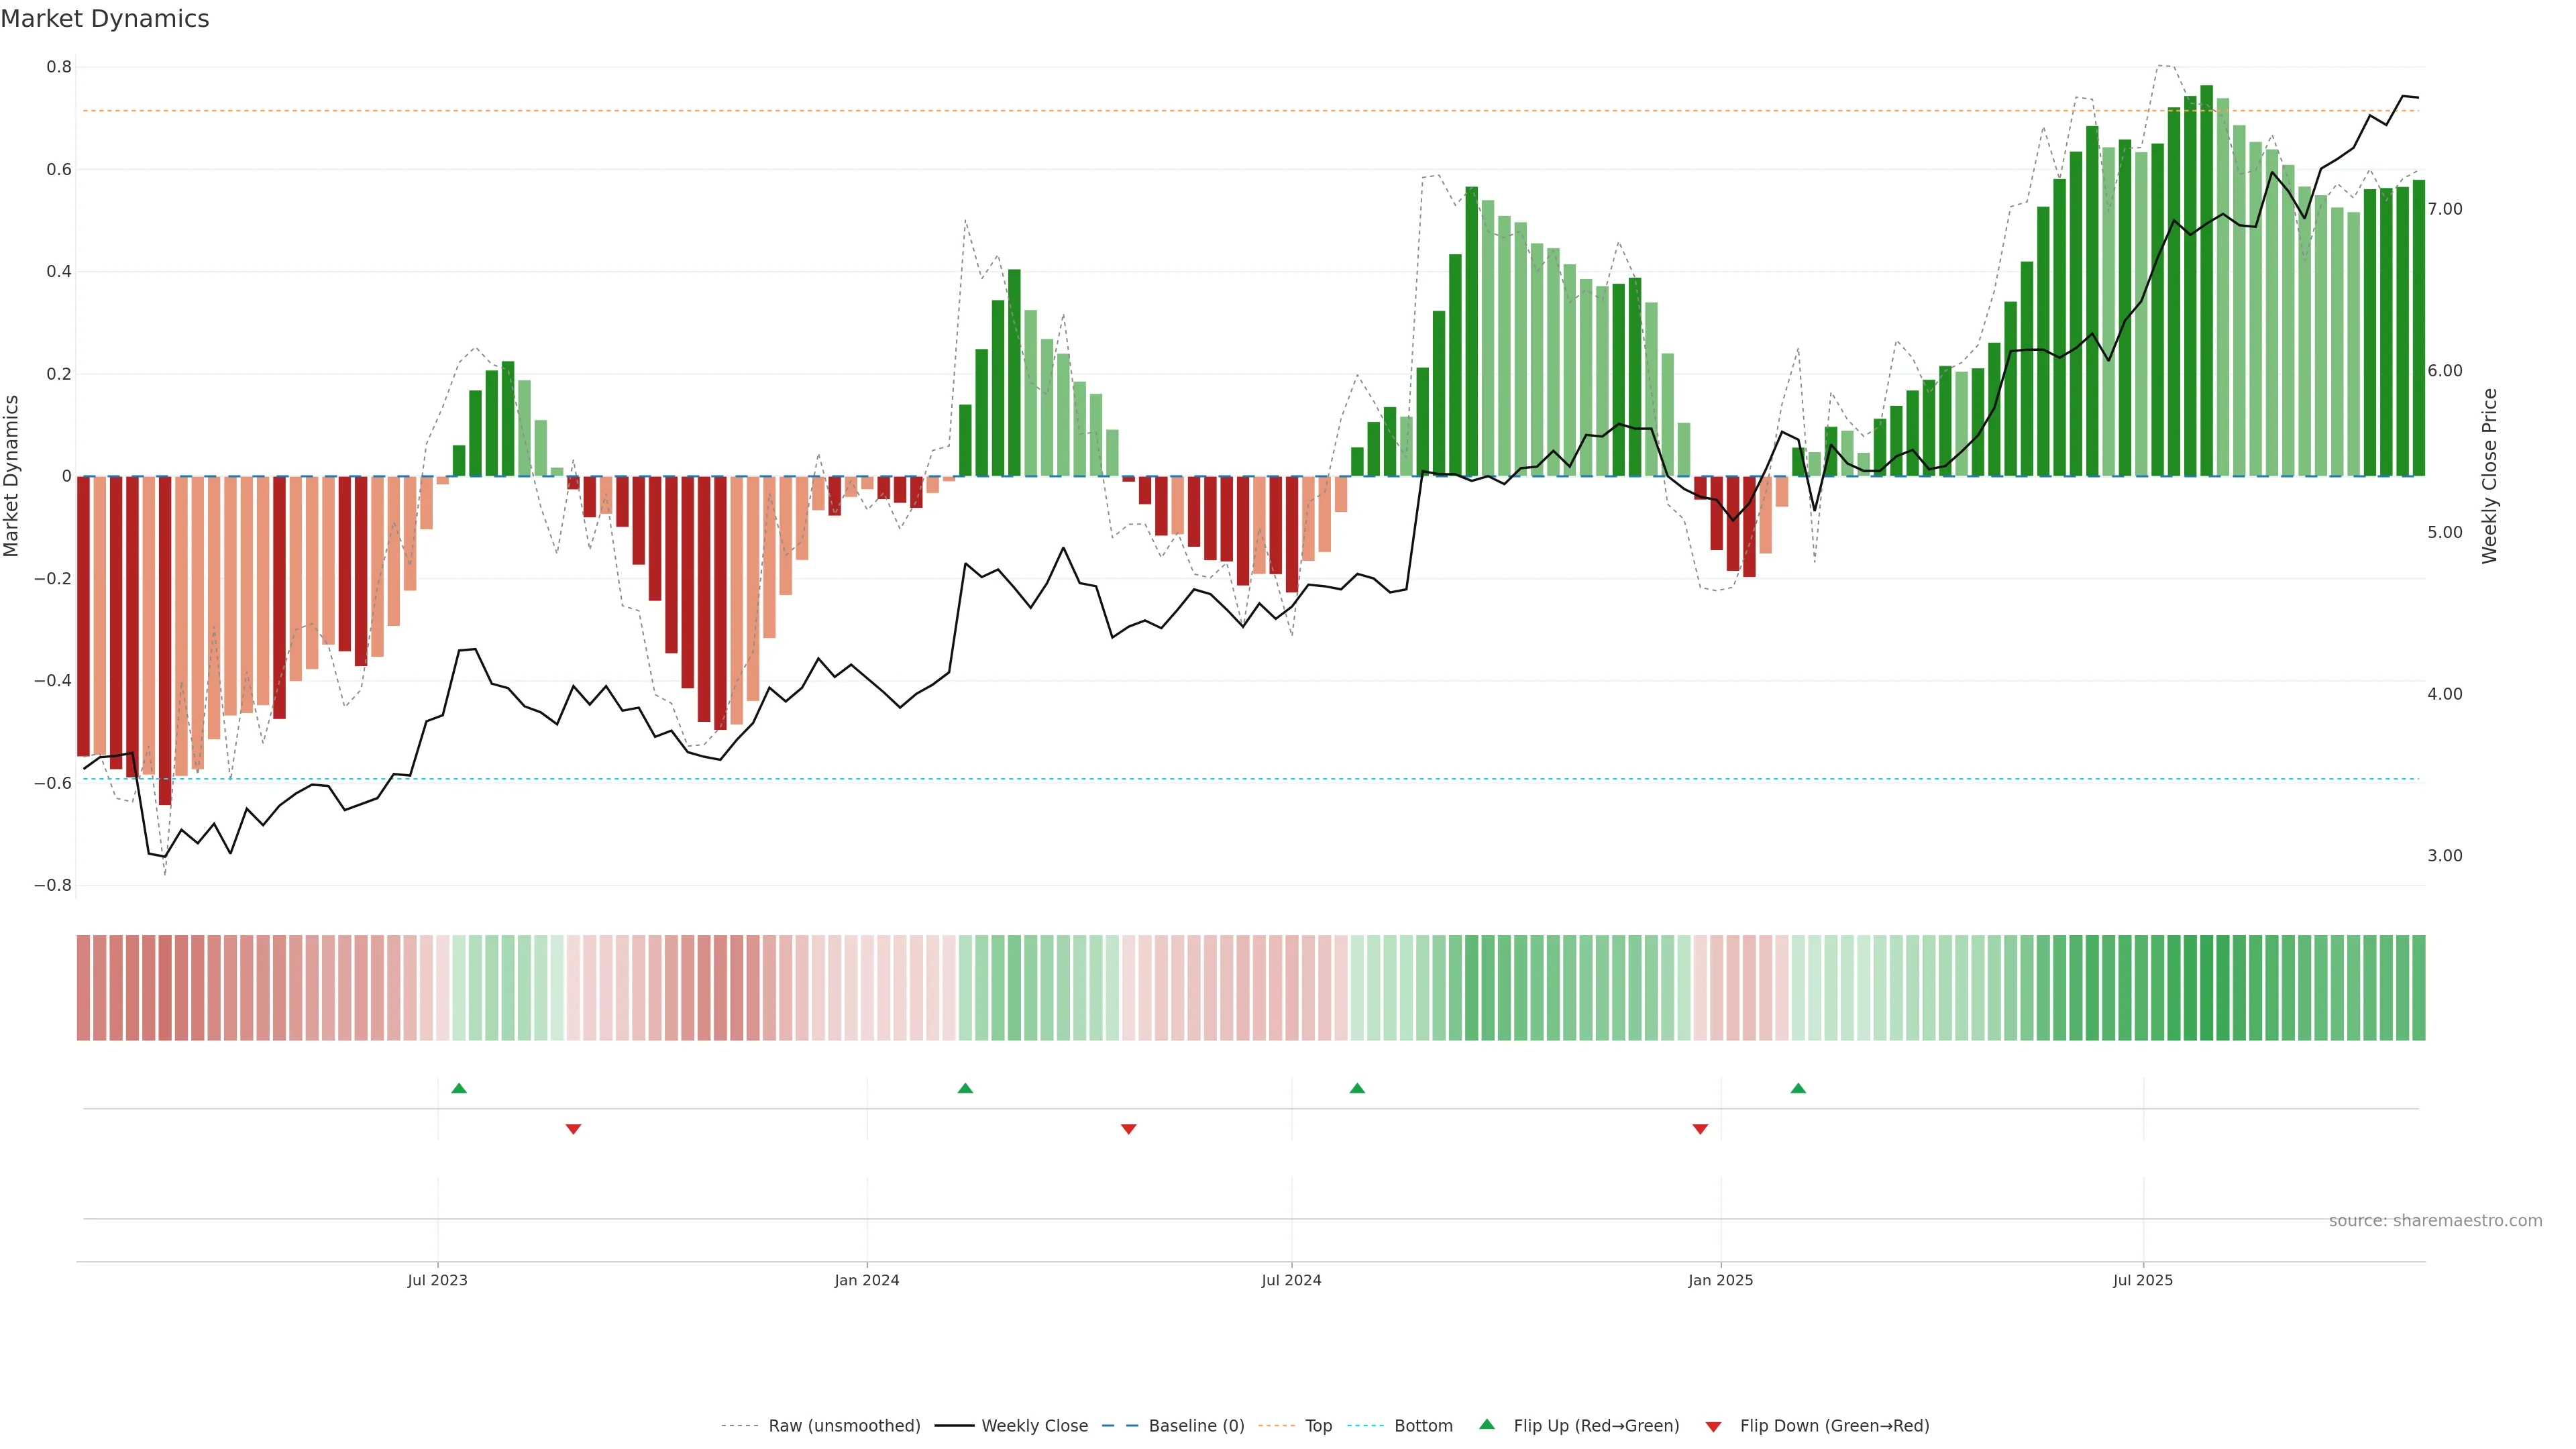Click the source: sharemaestro.com text
The image size is (2576, 1449).
[x=2435, y=1221]
